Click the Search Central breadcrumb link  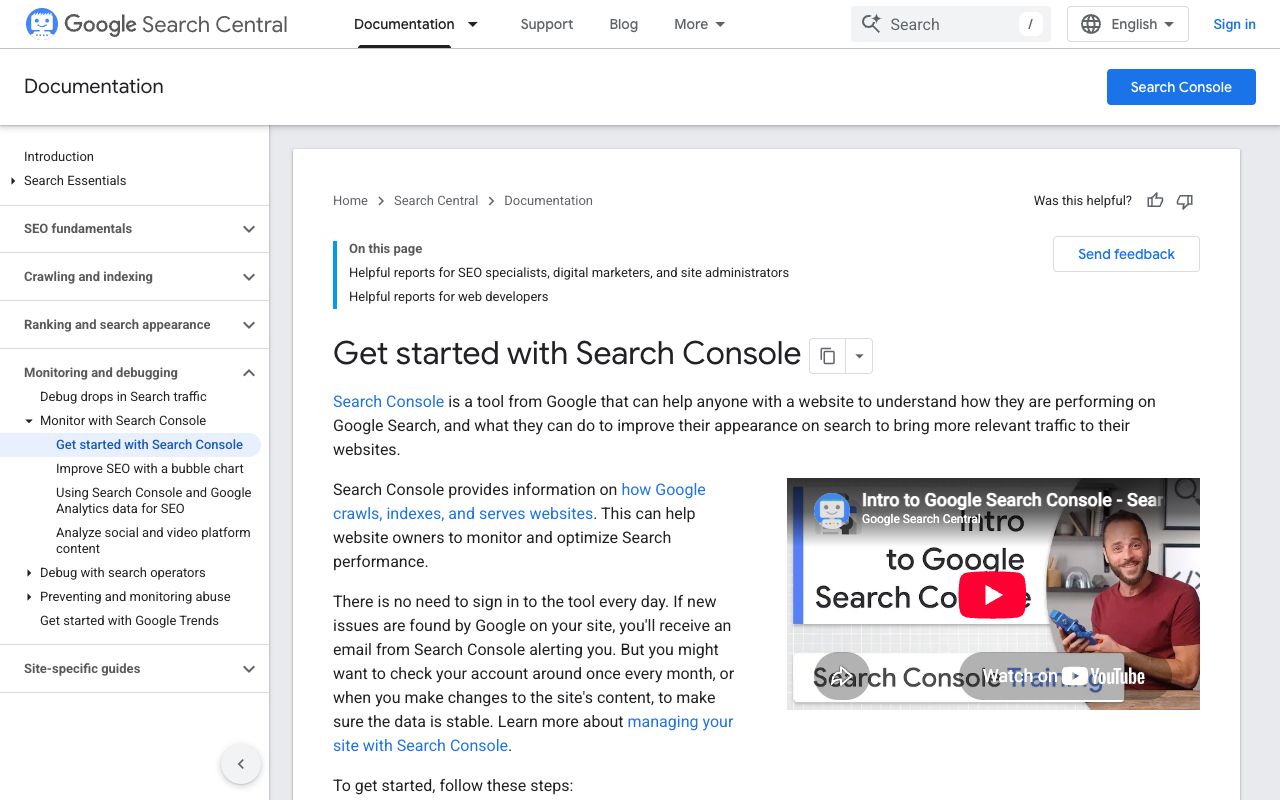(x=436, y=201)
